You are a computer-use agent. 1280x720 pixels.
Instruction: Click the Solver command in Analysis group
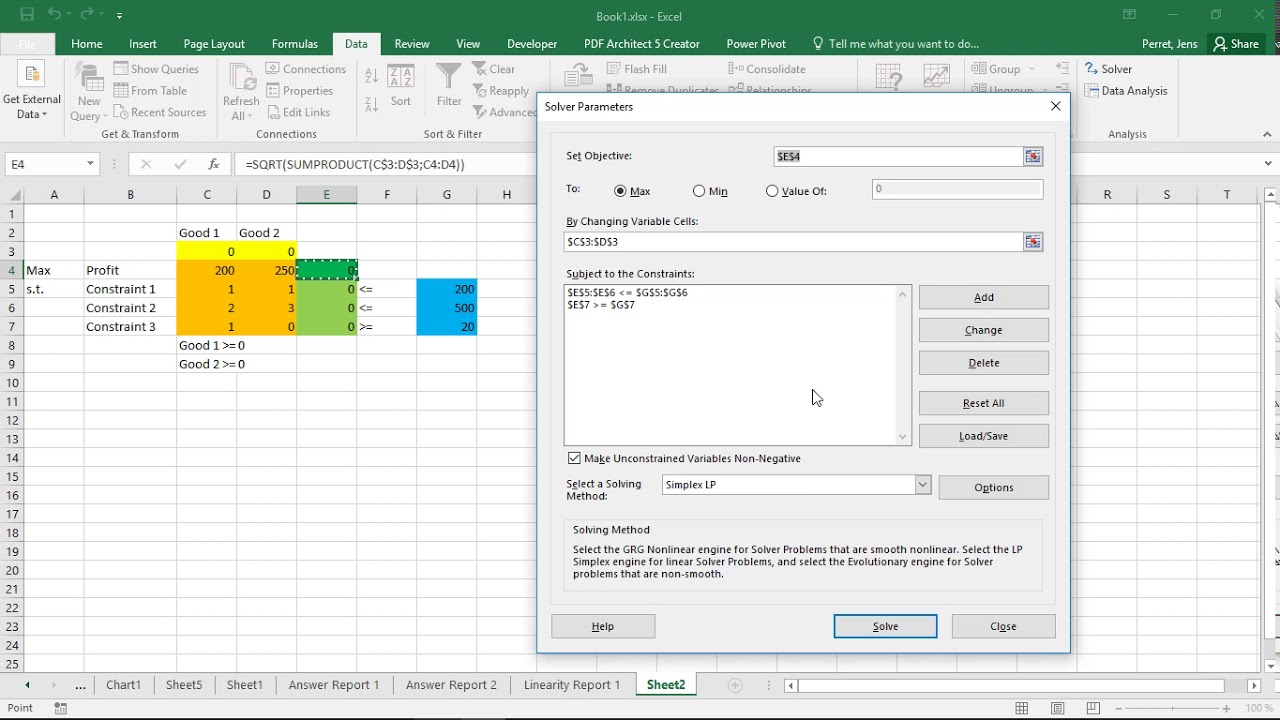pyautogui.click(x=1108, y=69)
